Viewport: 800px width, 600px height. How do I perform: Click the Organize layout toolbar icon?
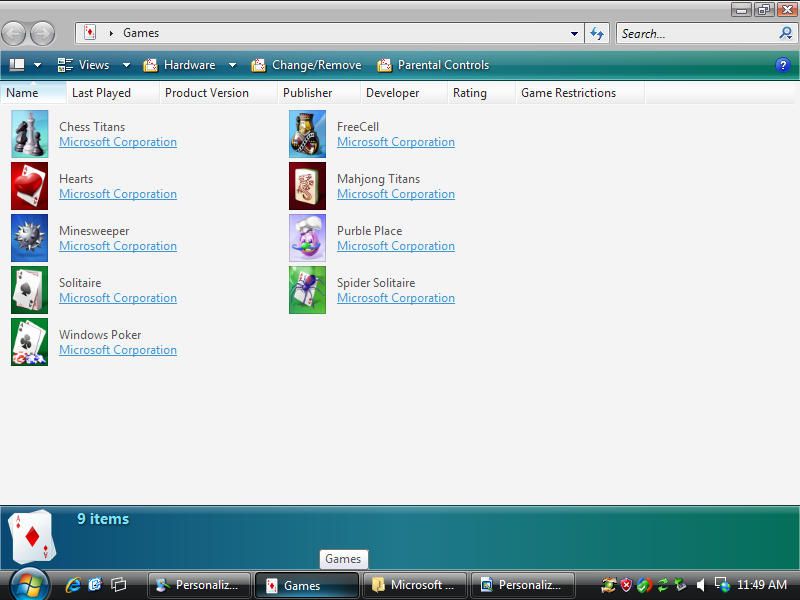17,65
